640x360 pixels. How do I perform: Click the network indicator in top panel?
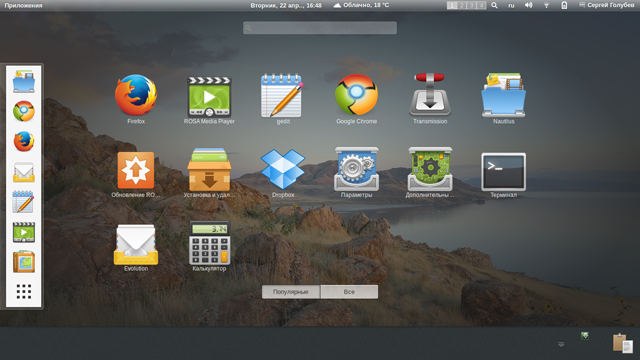[546, 5]
